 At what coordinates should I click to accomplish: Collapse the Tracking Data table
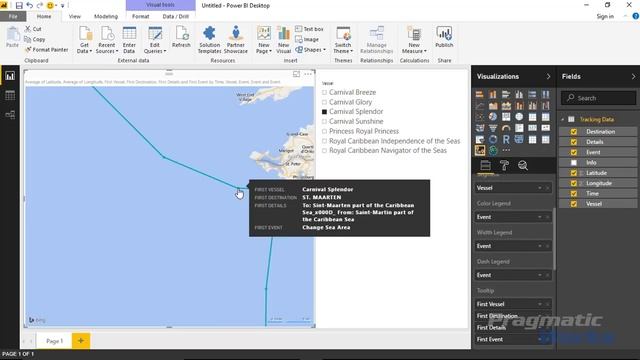click(563, 119)
